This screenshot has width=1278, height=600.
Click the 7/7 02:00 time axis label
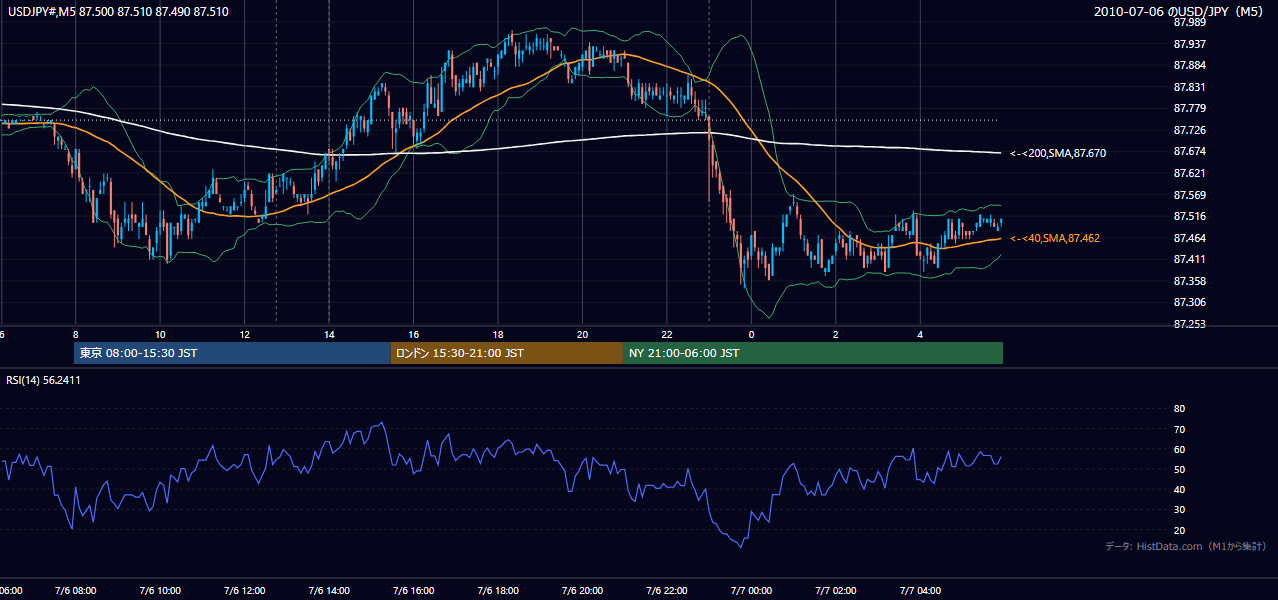(835, 591)
